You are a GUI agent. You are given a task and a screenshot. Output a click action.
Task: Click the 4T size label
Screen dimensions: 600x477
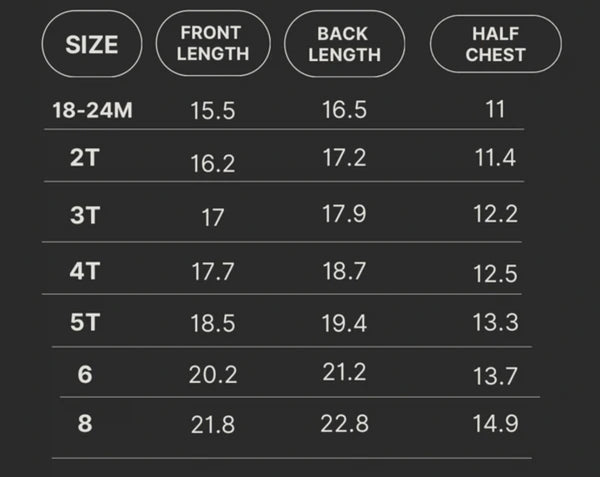[85, 271]
